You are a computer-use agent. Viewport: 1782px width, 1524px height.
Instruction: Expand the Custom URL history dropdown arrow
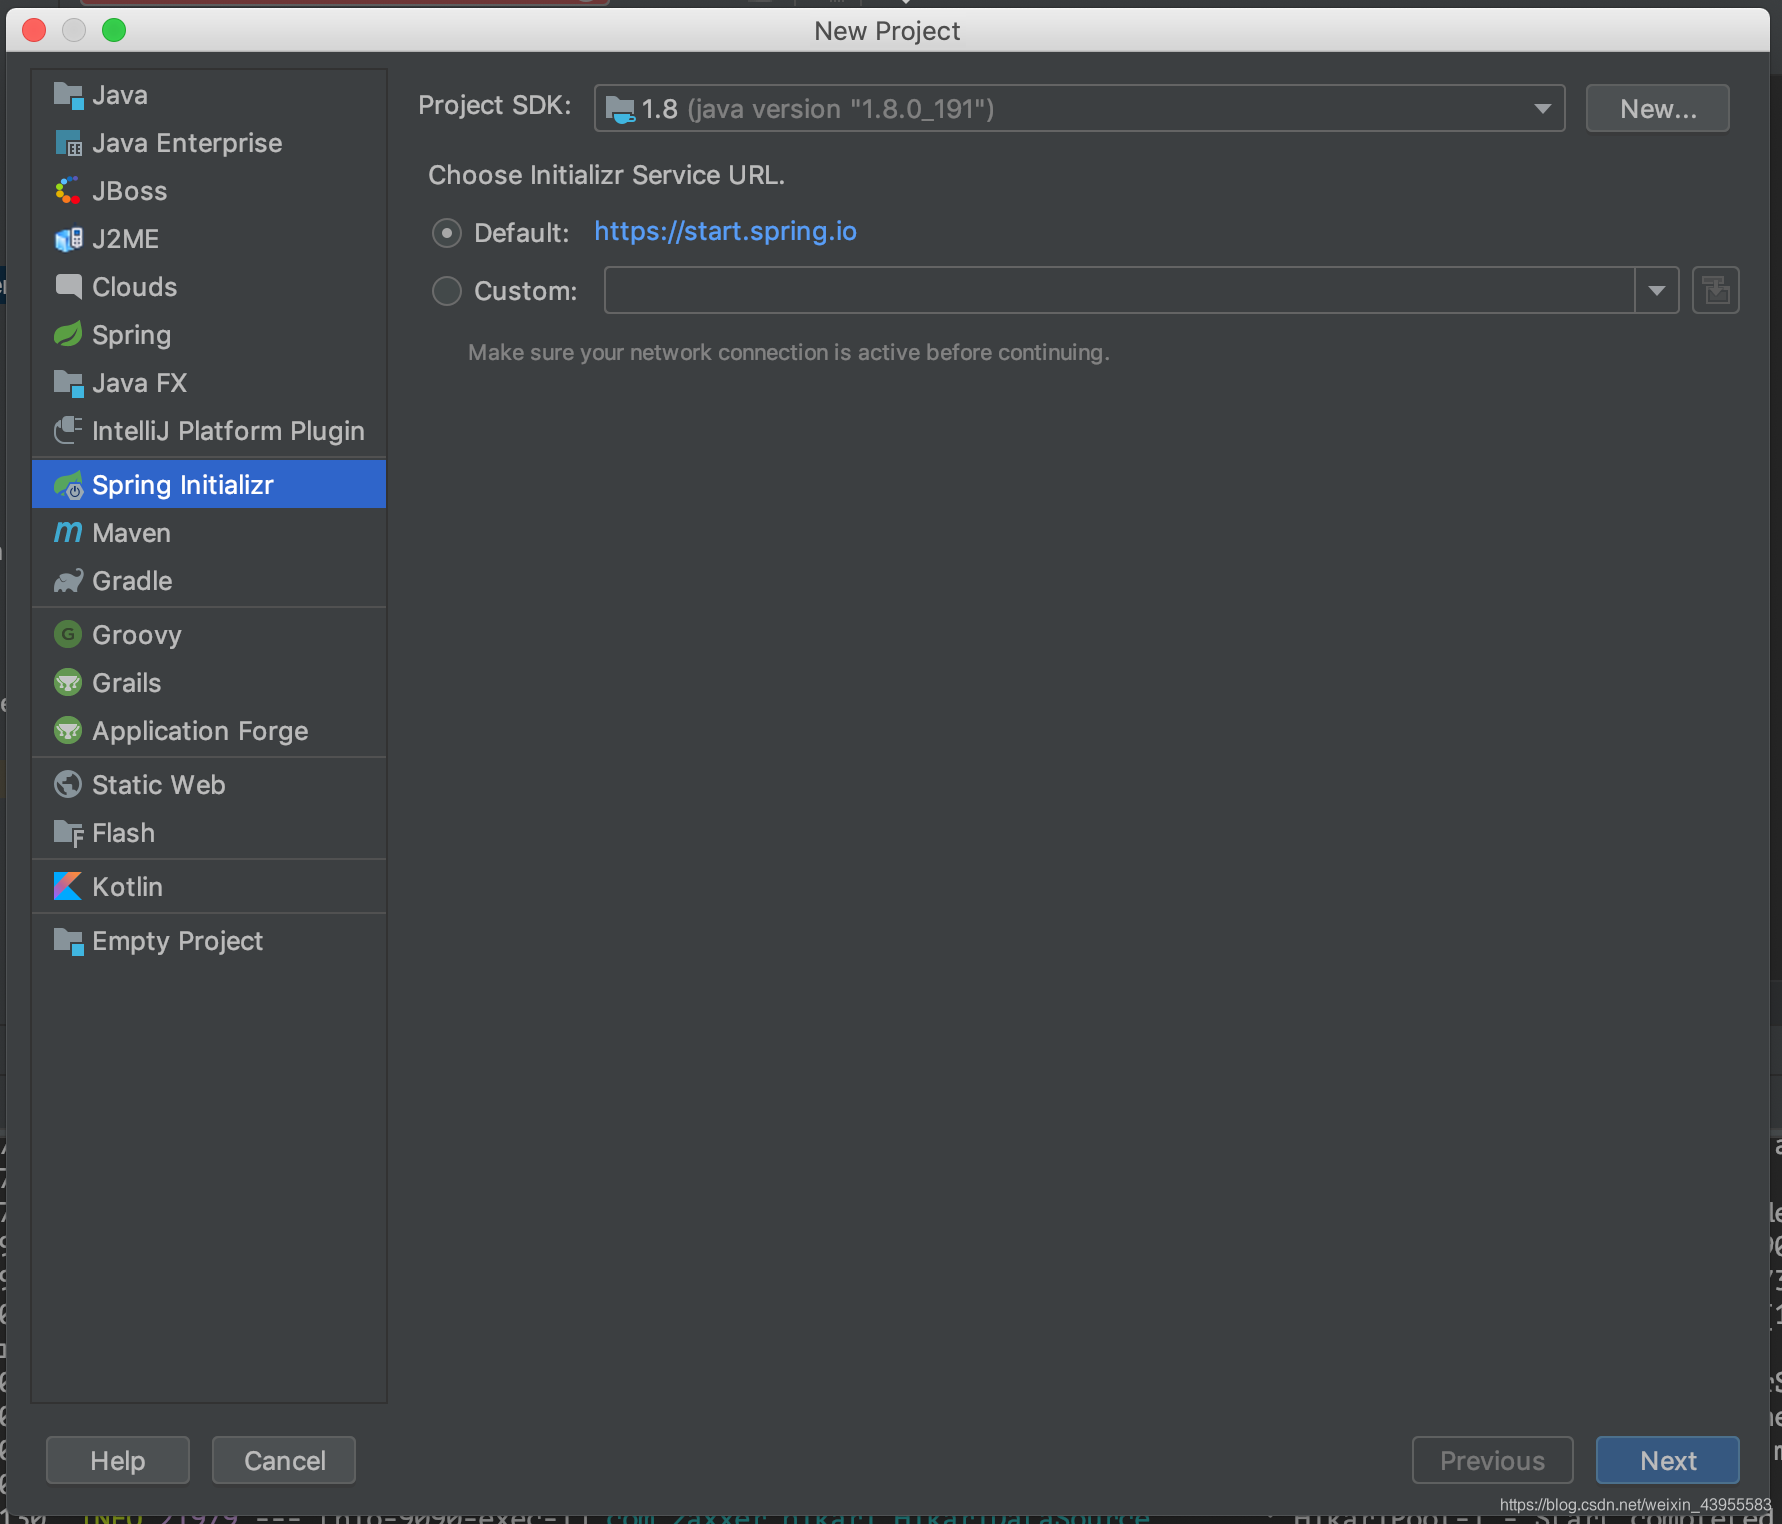1656,291
